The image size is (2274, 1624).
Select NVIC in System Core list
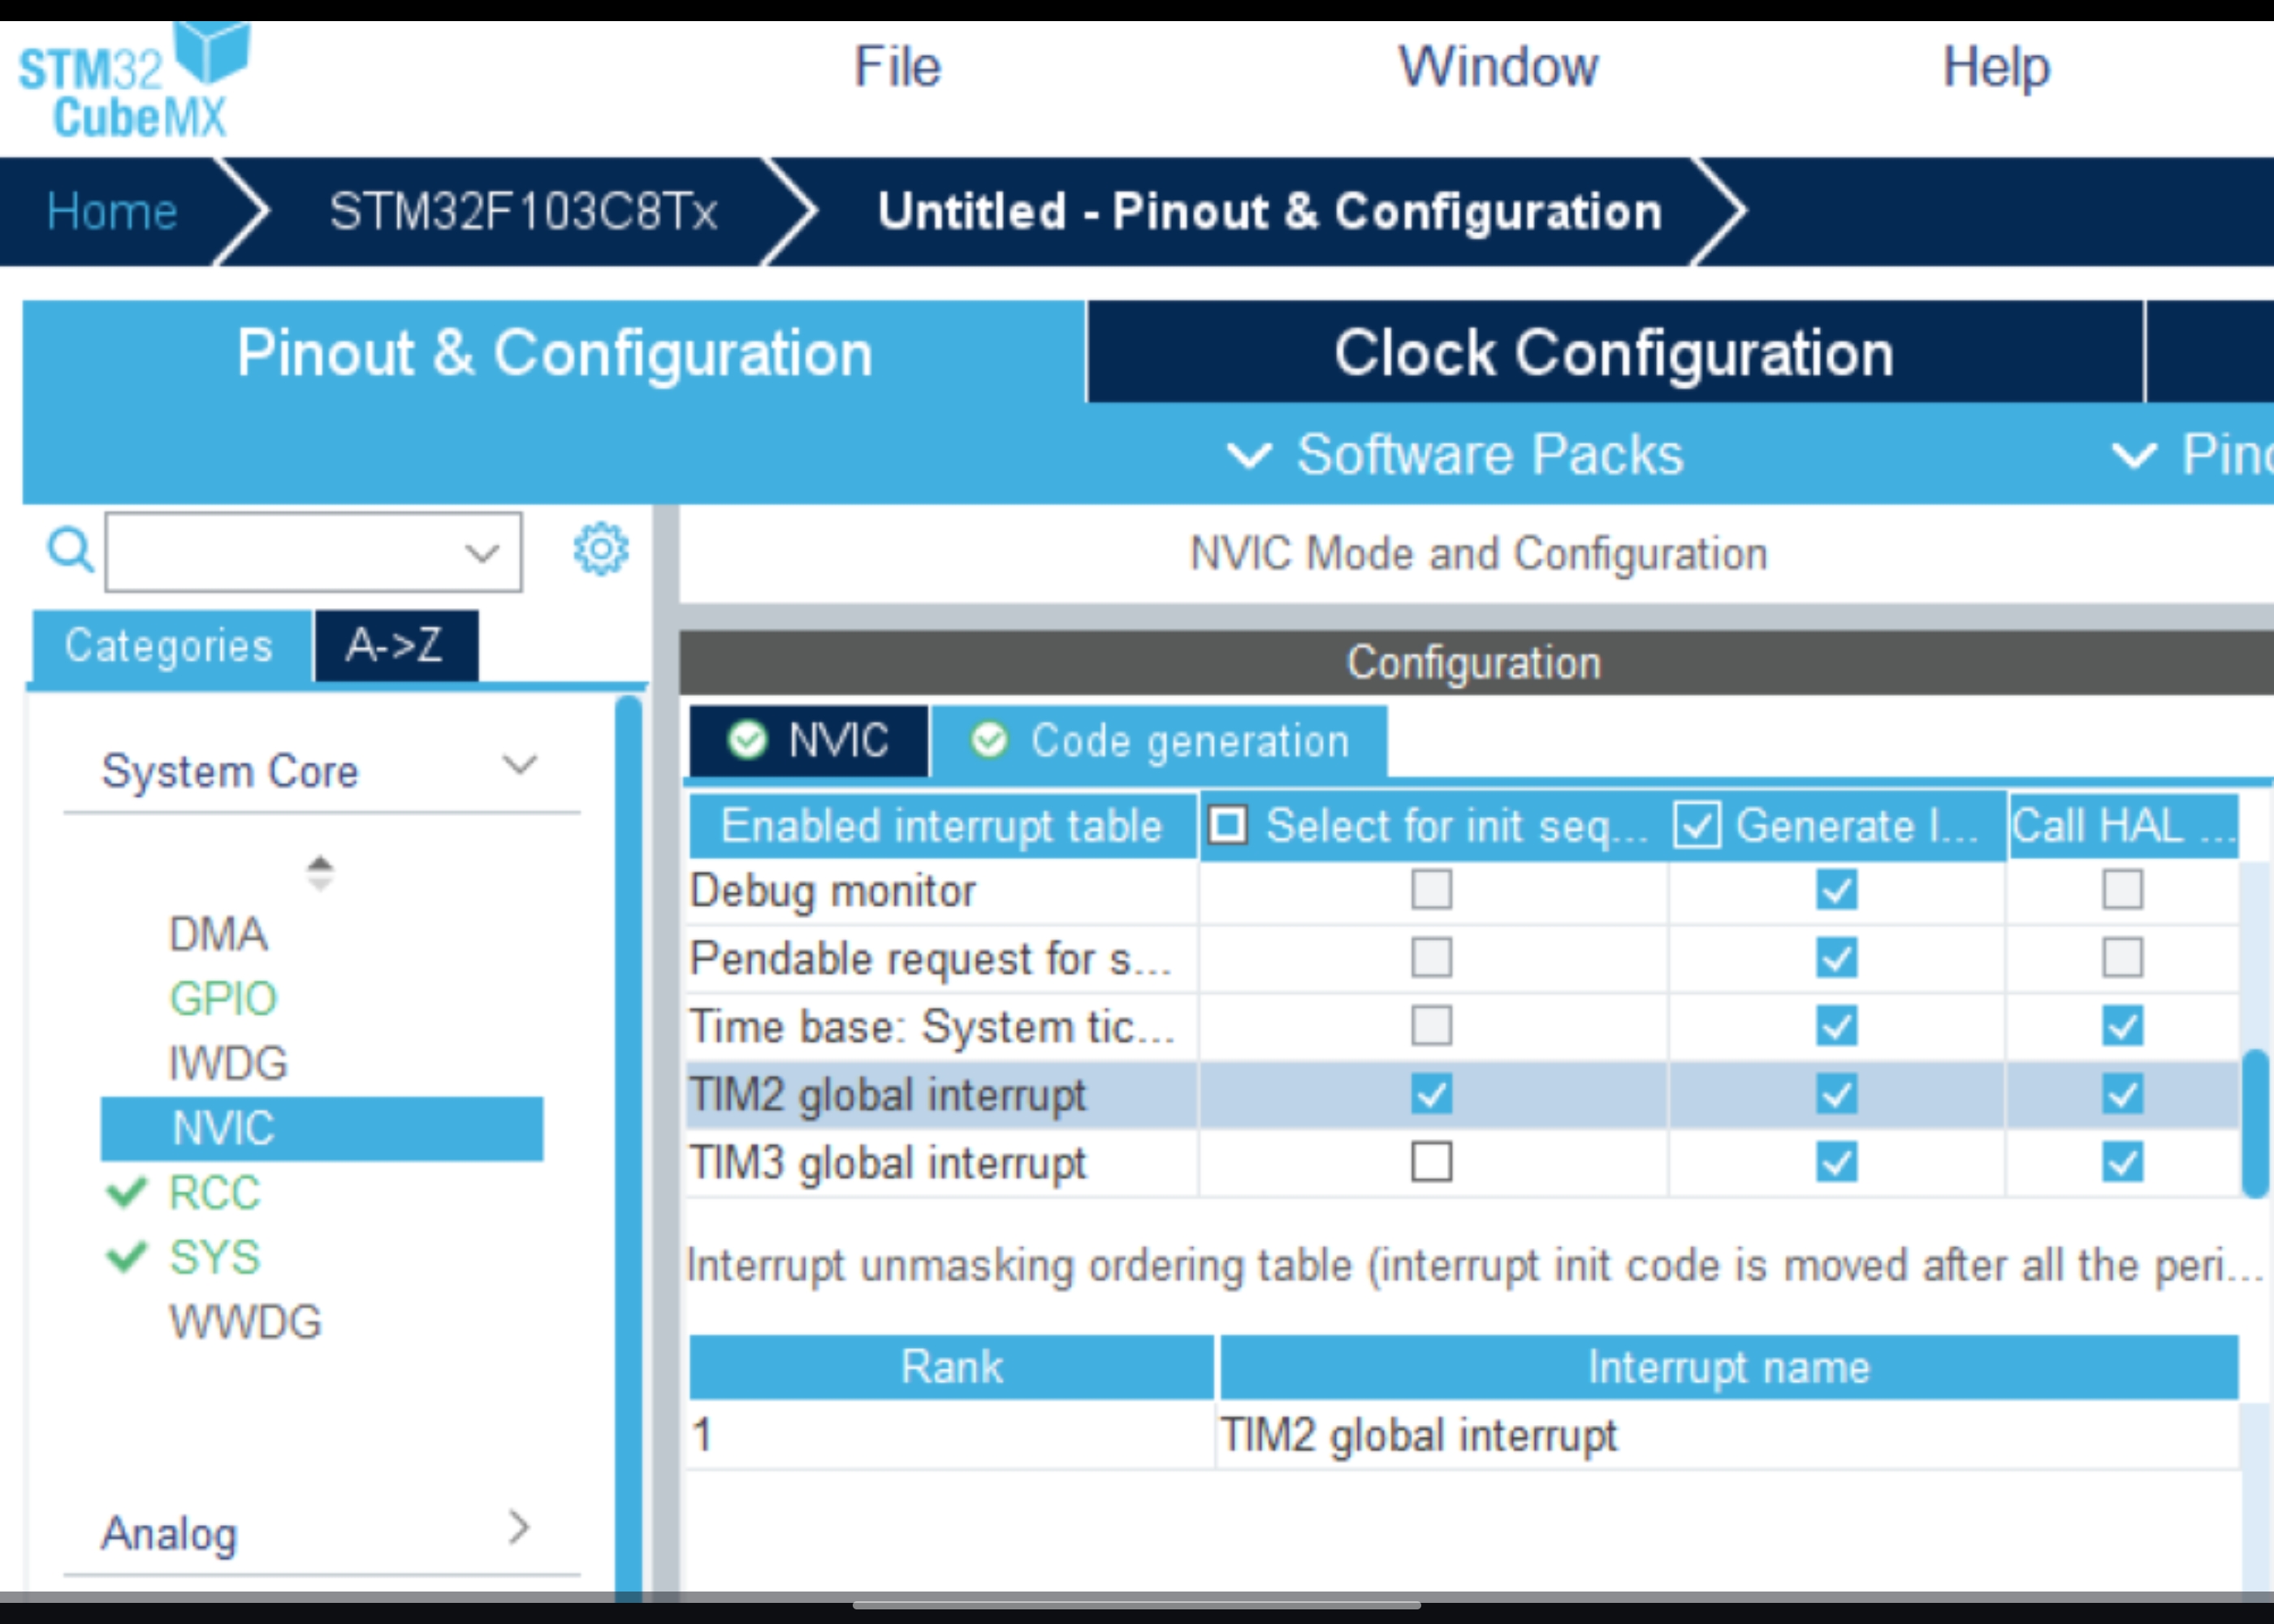click(x=322, y=1129)
